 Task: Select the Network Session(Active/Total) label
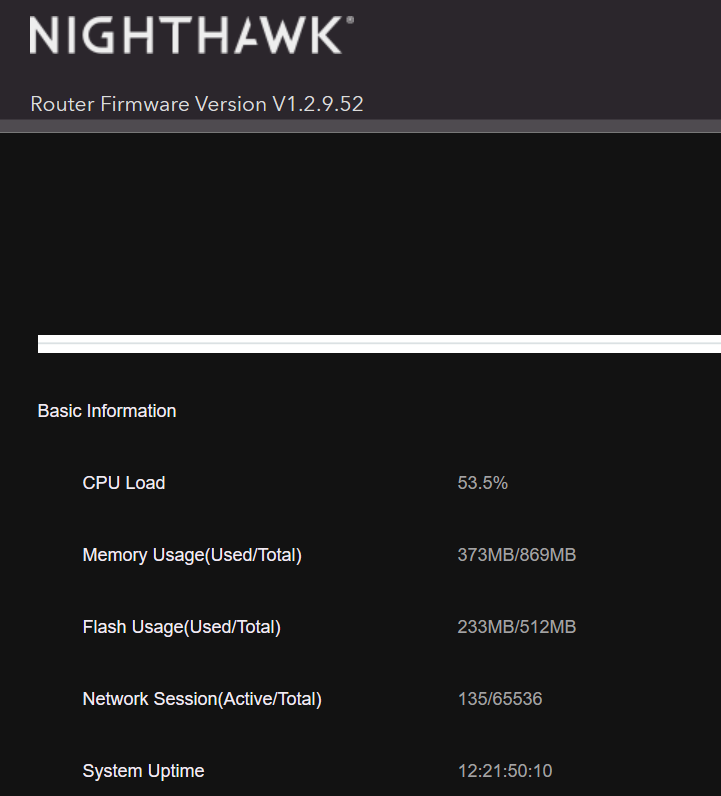[x=202, y=699]
